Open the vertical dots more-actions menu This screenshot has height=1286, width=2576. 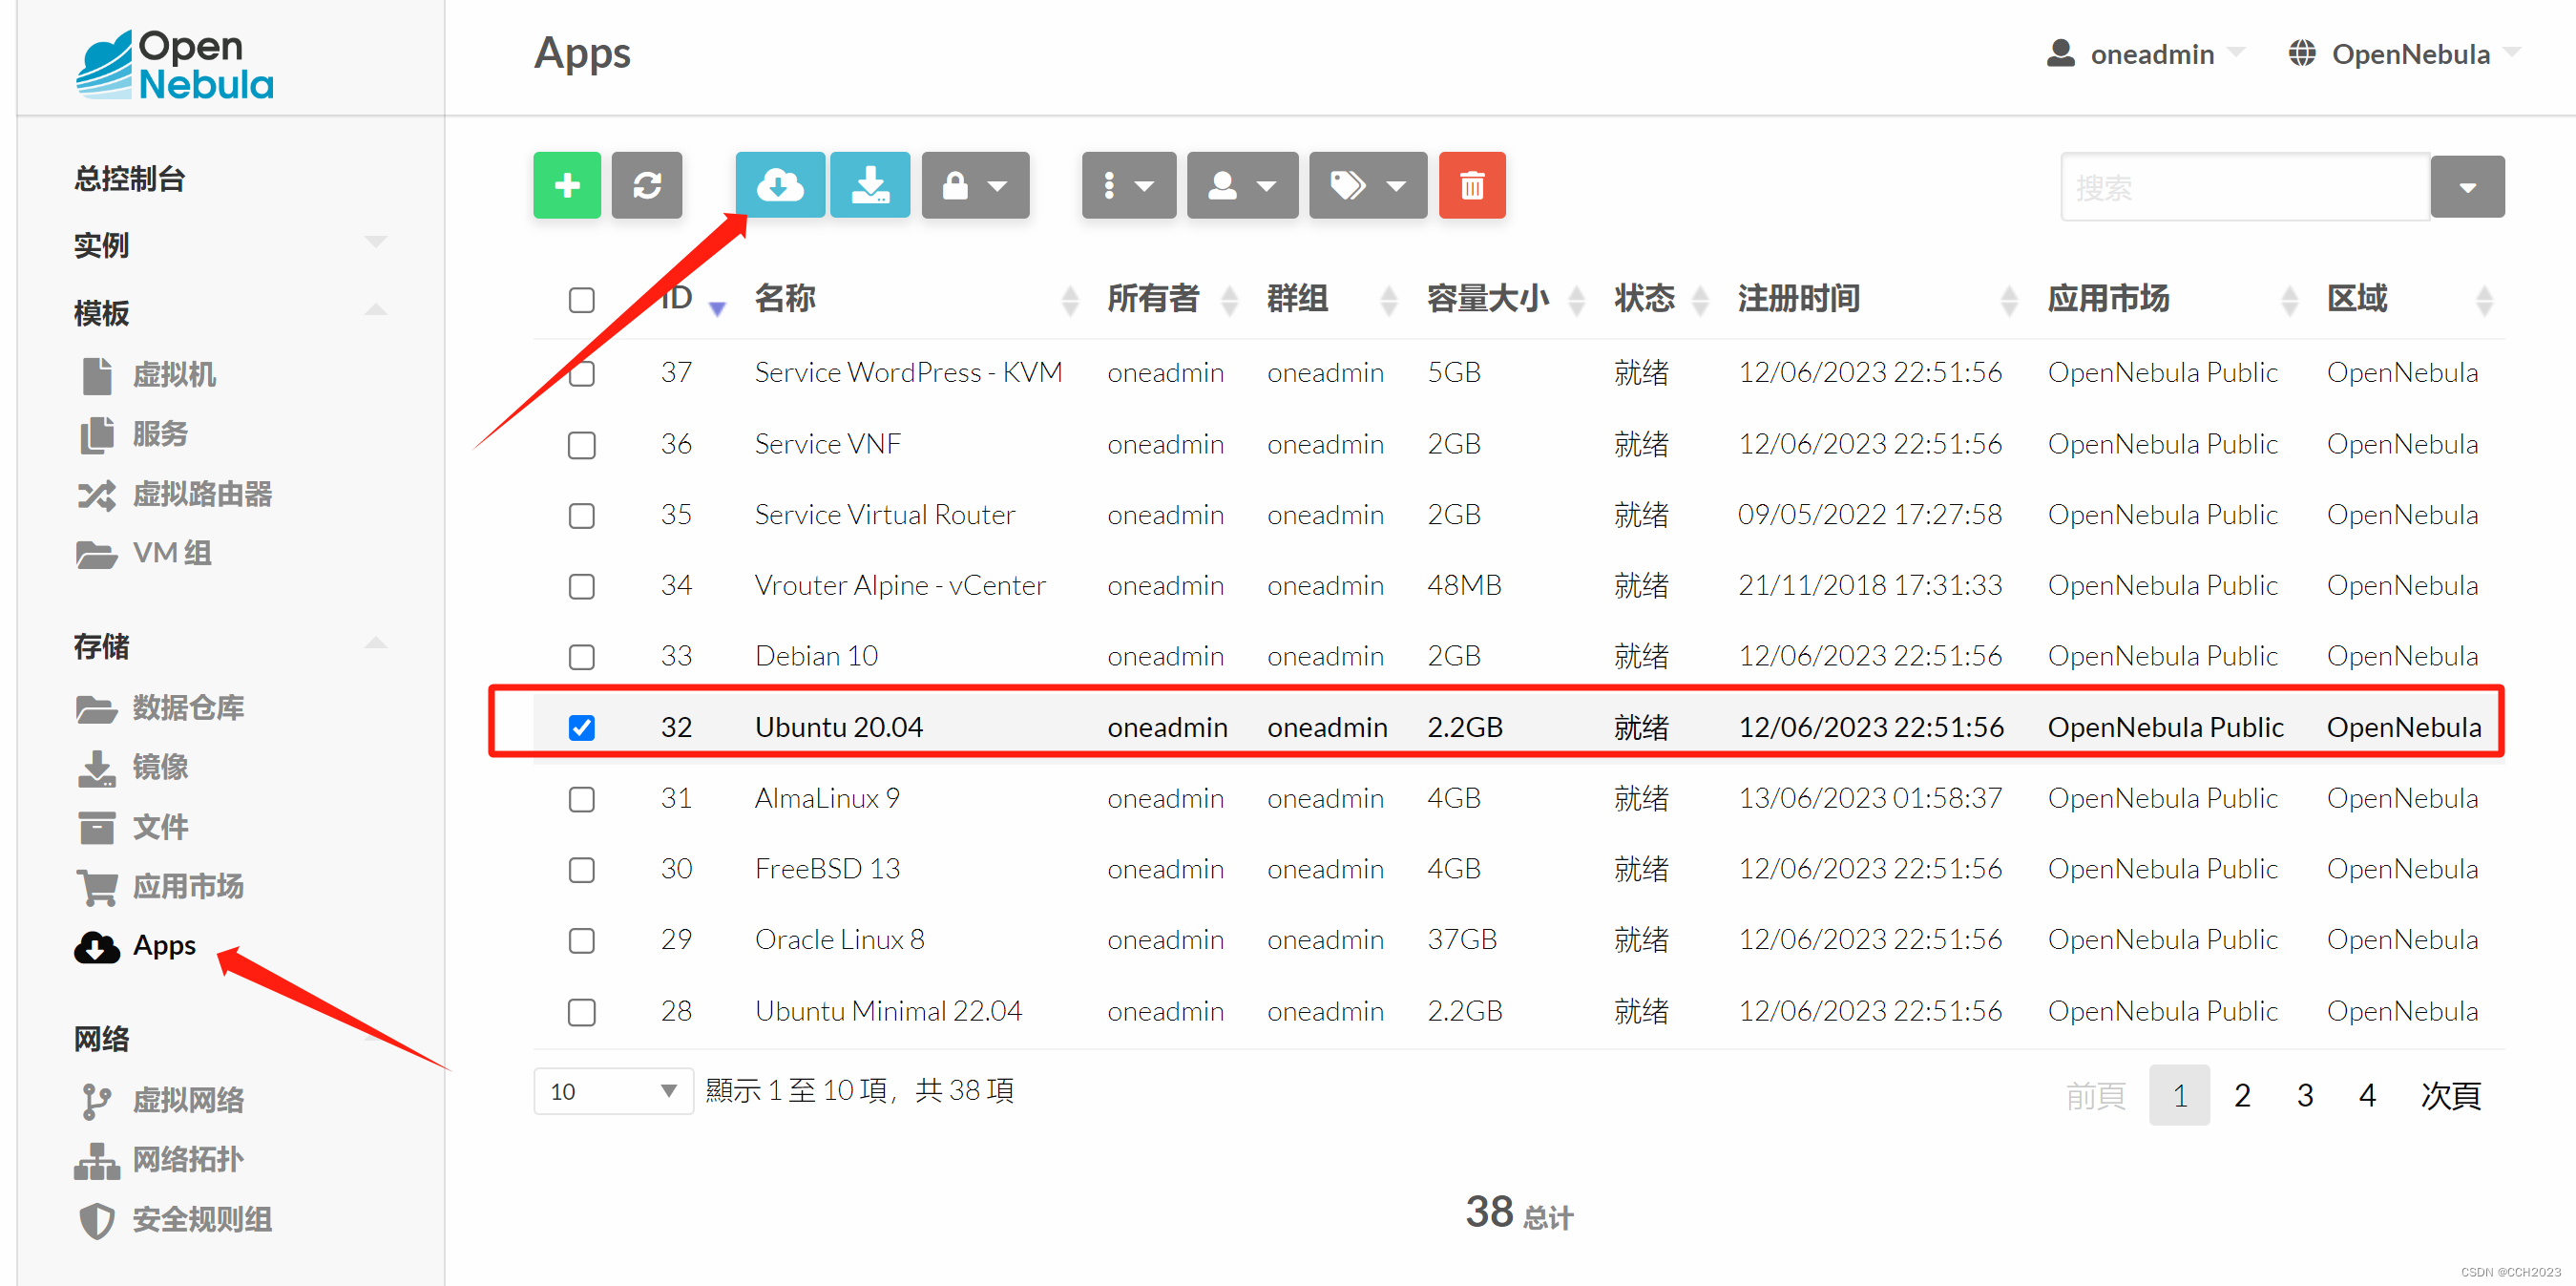(x=1127, y=186)
